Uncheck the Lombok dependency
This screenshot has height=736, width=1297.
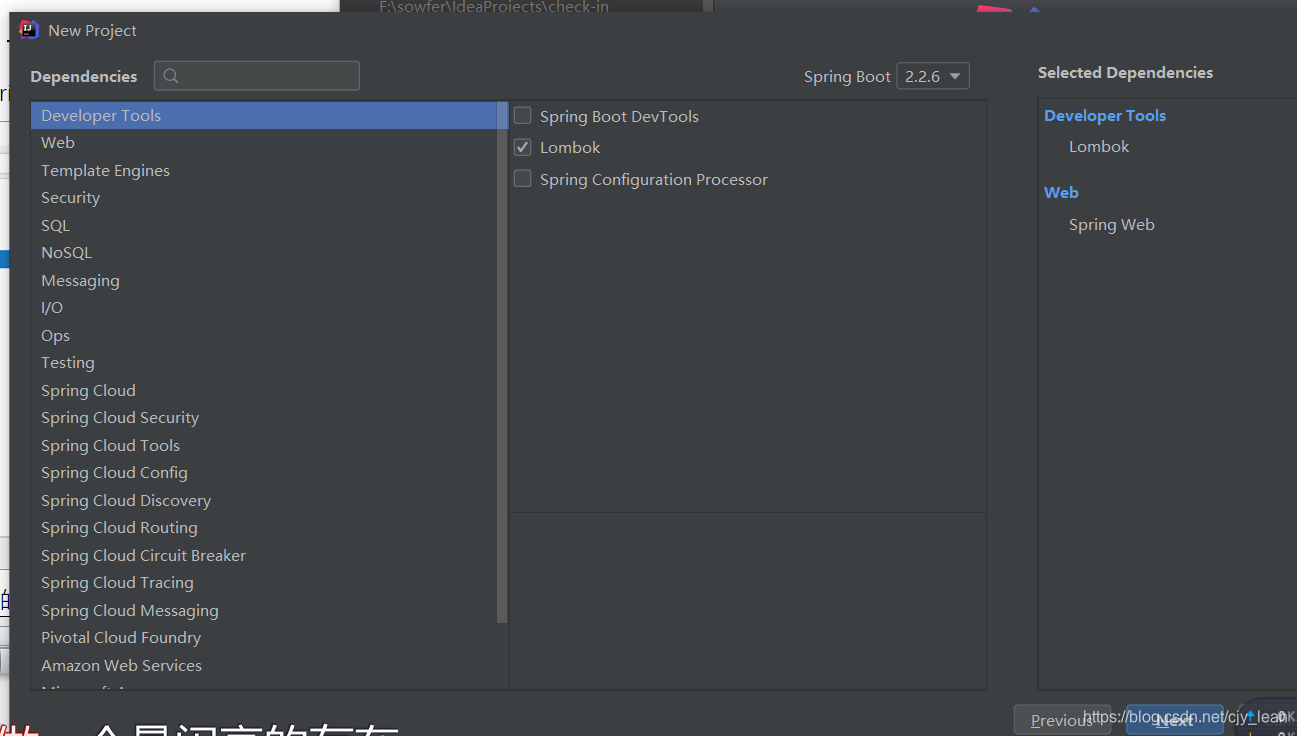[x=521, y=146]
